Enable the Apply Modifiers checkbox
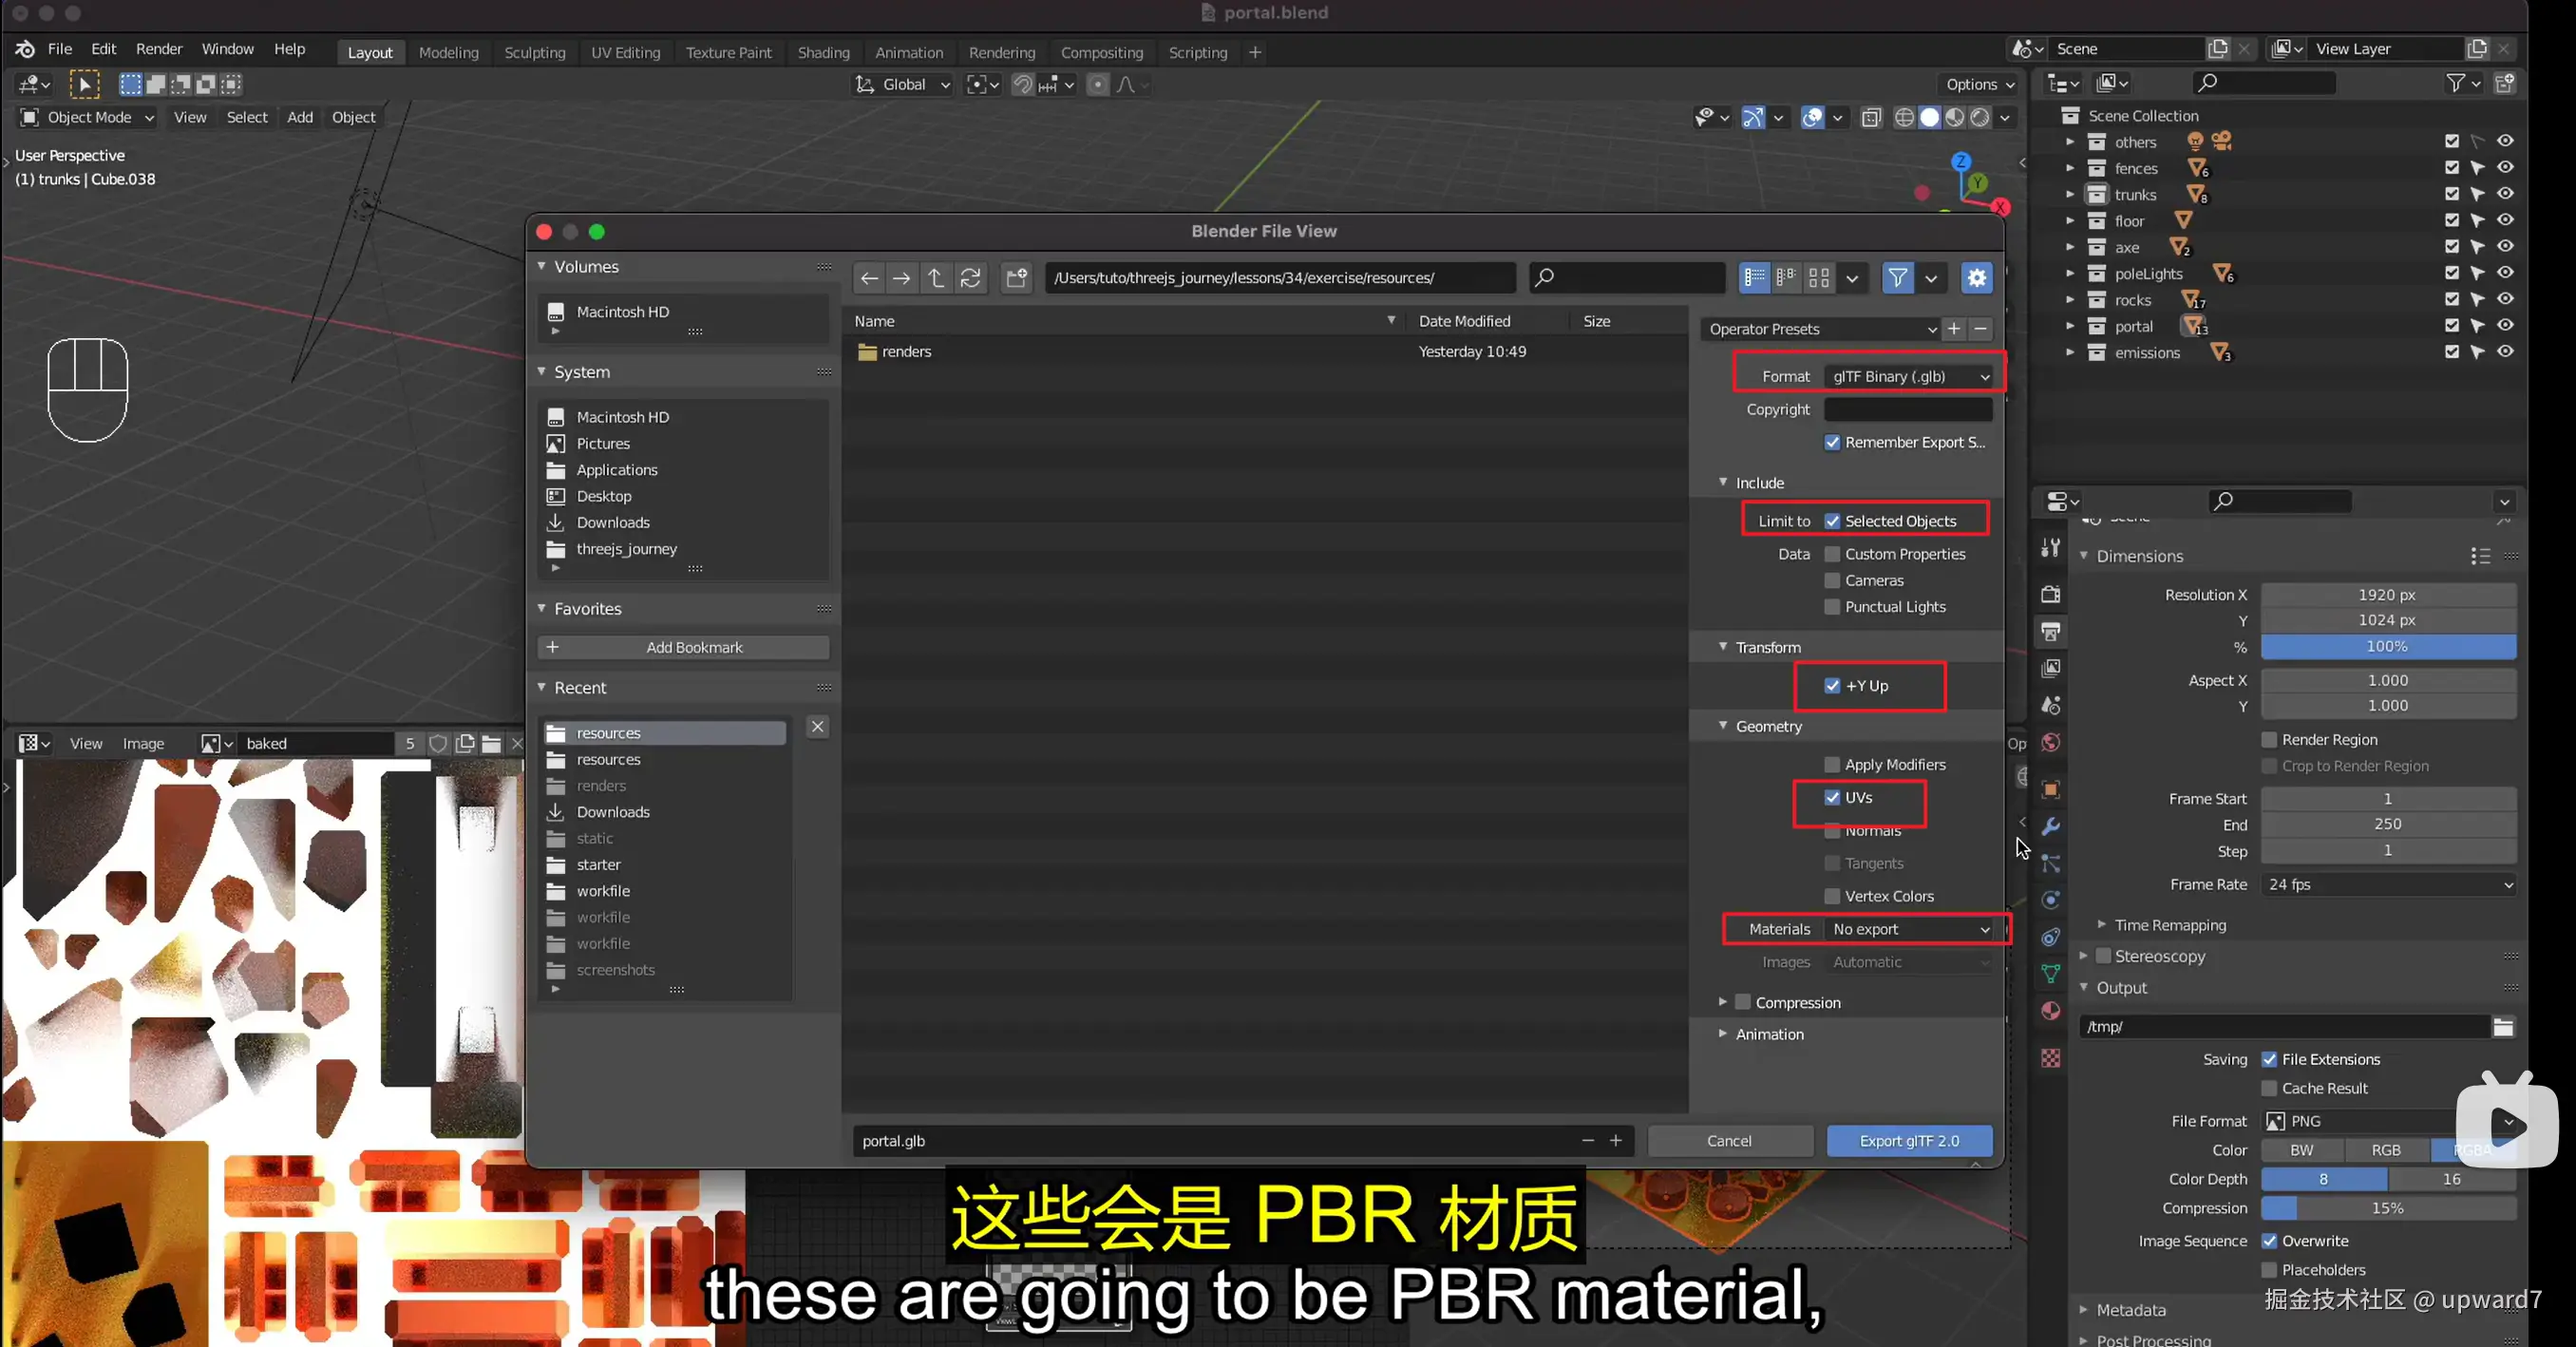The width and height of the screenshot is (2576, 1347). (x=1832, y=765)
